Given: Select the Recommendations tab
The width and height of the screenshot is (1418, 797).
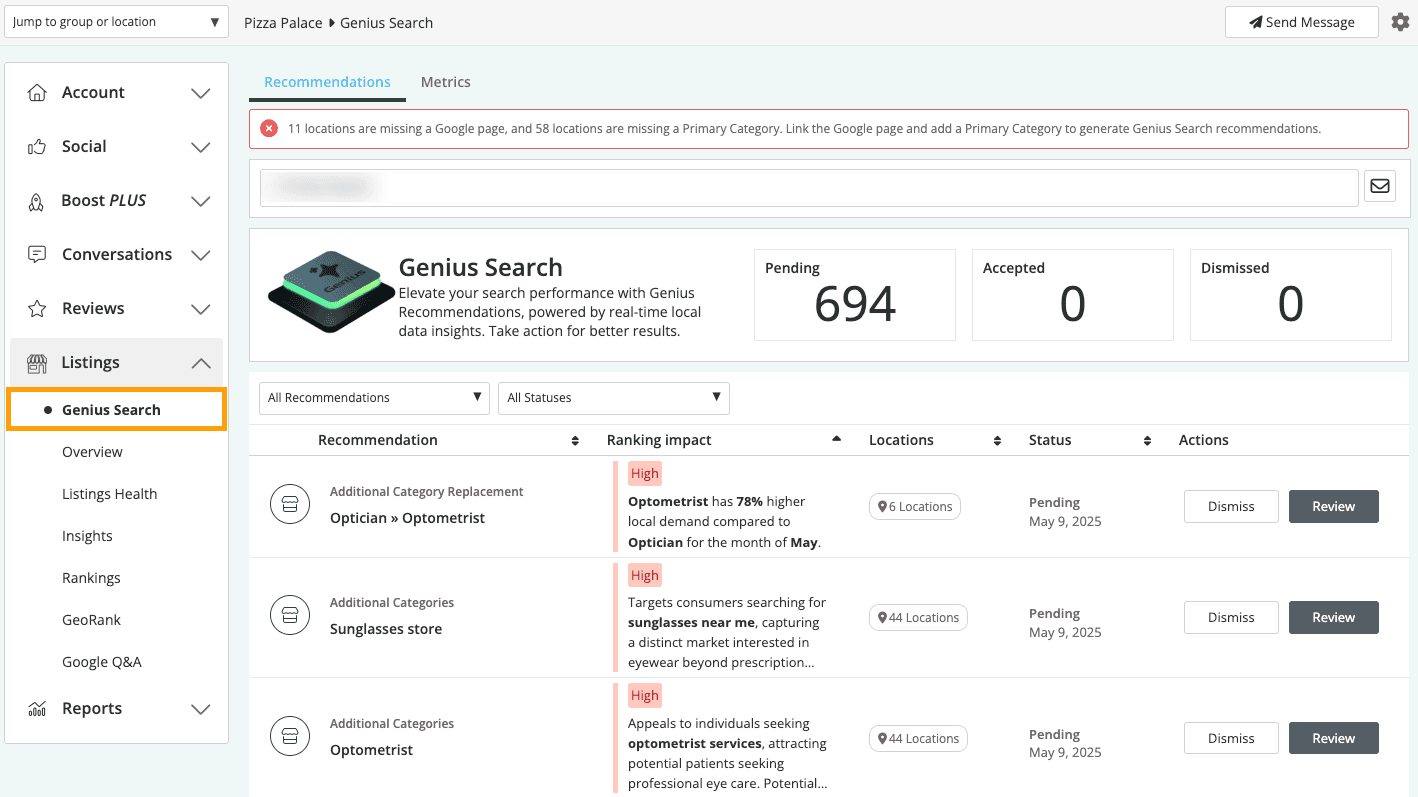Looking at the screenshot, I should click(x=327, y=82).
